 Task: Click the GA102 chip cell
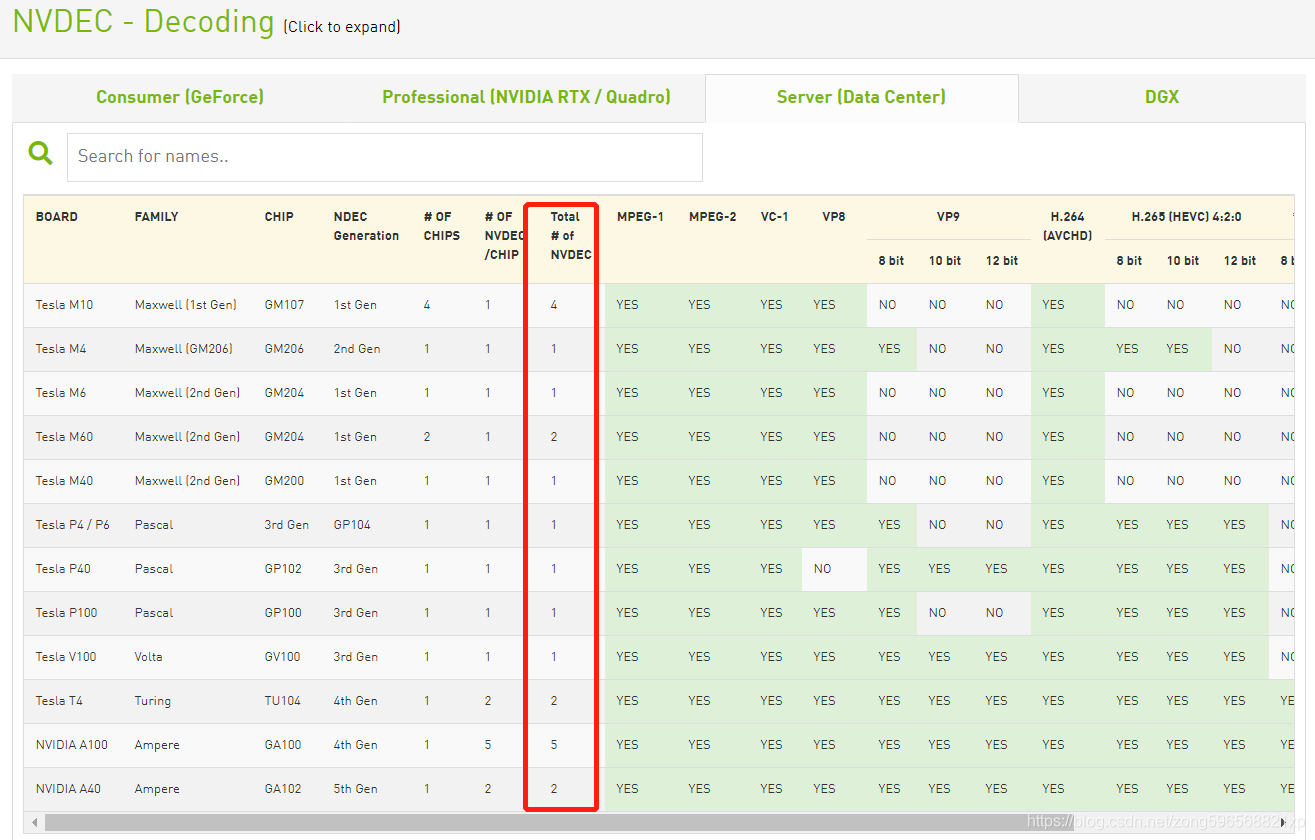[283, 789]
